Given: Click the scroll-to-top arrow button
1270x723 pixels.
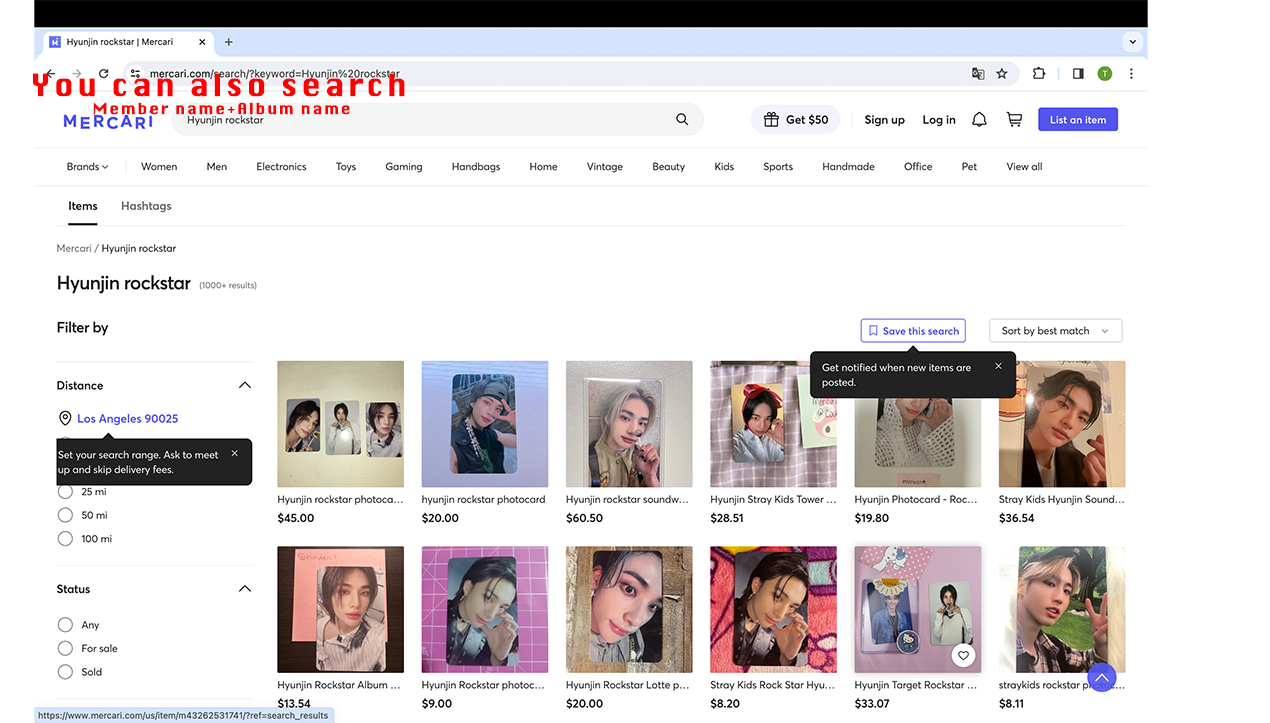Looking at the screenshot, I should pyautogui.click(x=1101, y=677).
